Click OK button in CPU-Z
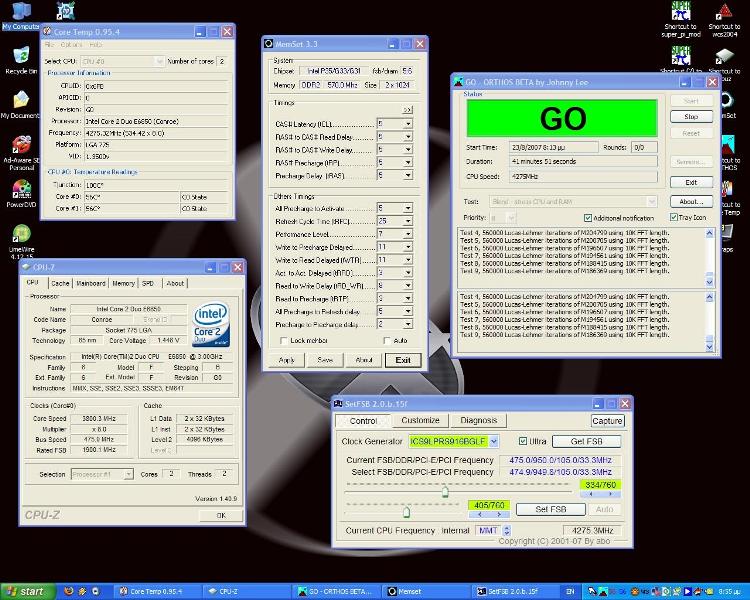The width and height of the screenshot is (750, 600). (221, 515)
